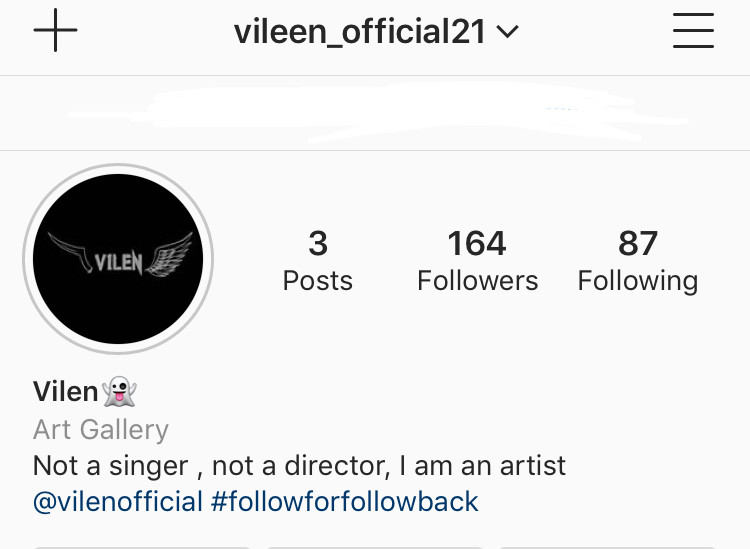Image resolution: width=750 pixels, height=549 pixels.
Task: Open the hamburger menu icon
Action: 693,31
